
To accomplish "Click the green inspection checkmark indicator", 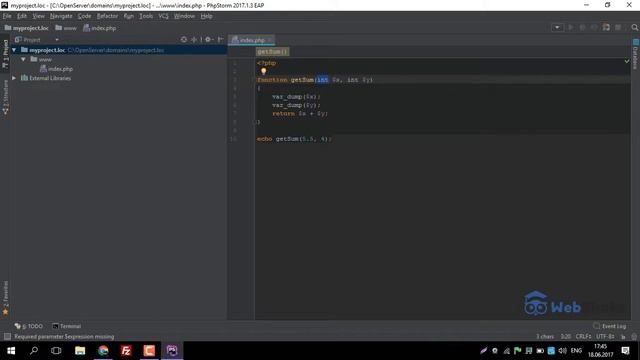I will [627, 61].
